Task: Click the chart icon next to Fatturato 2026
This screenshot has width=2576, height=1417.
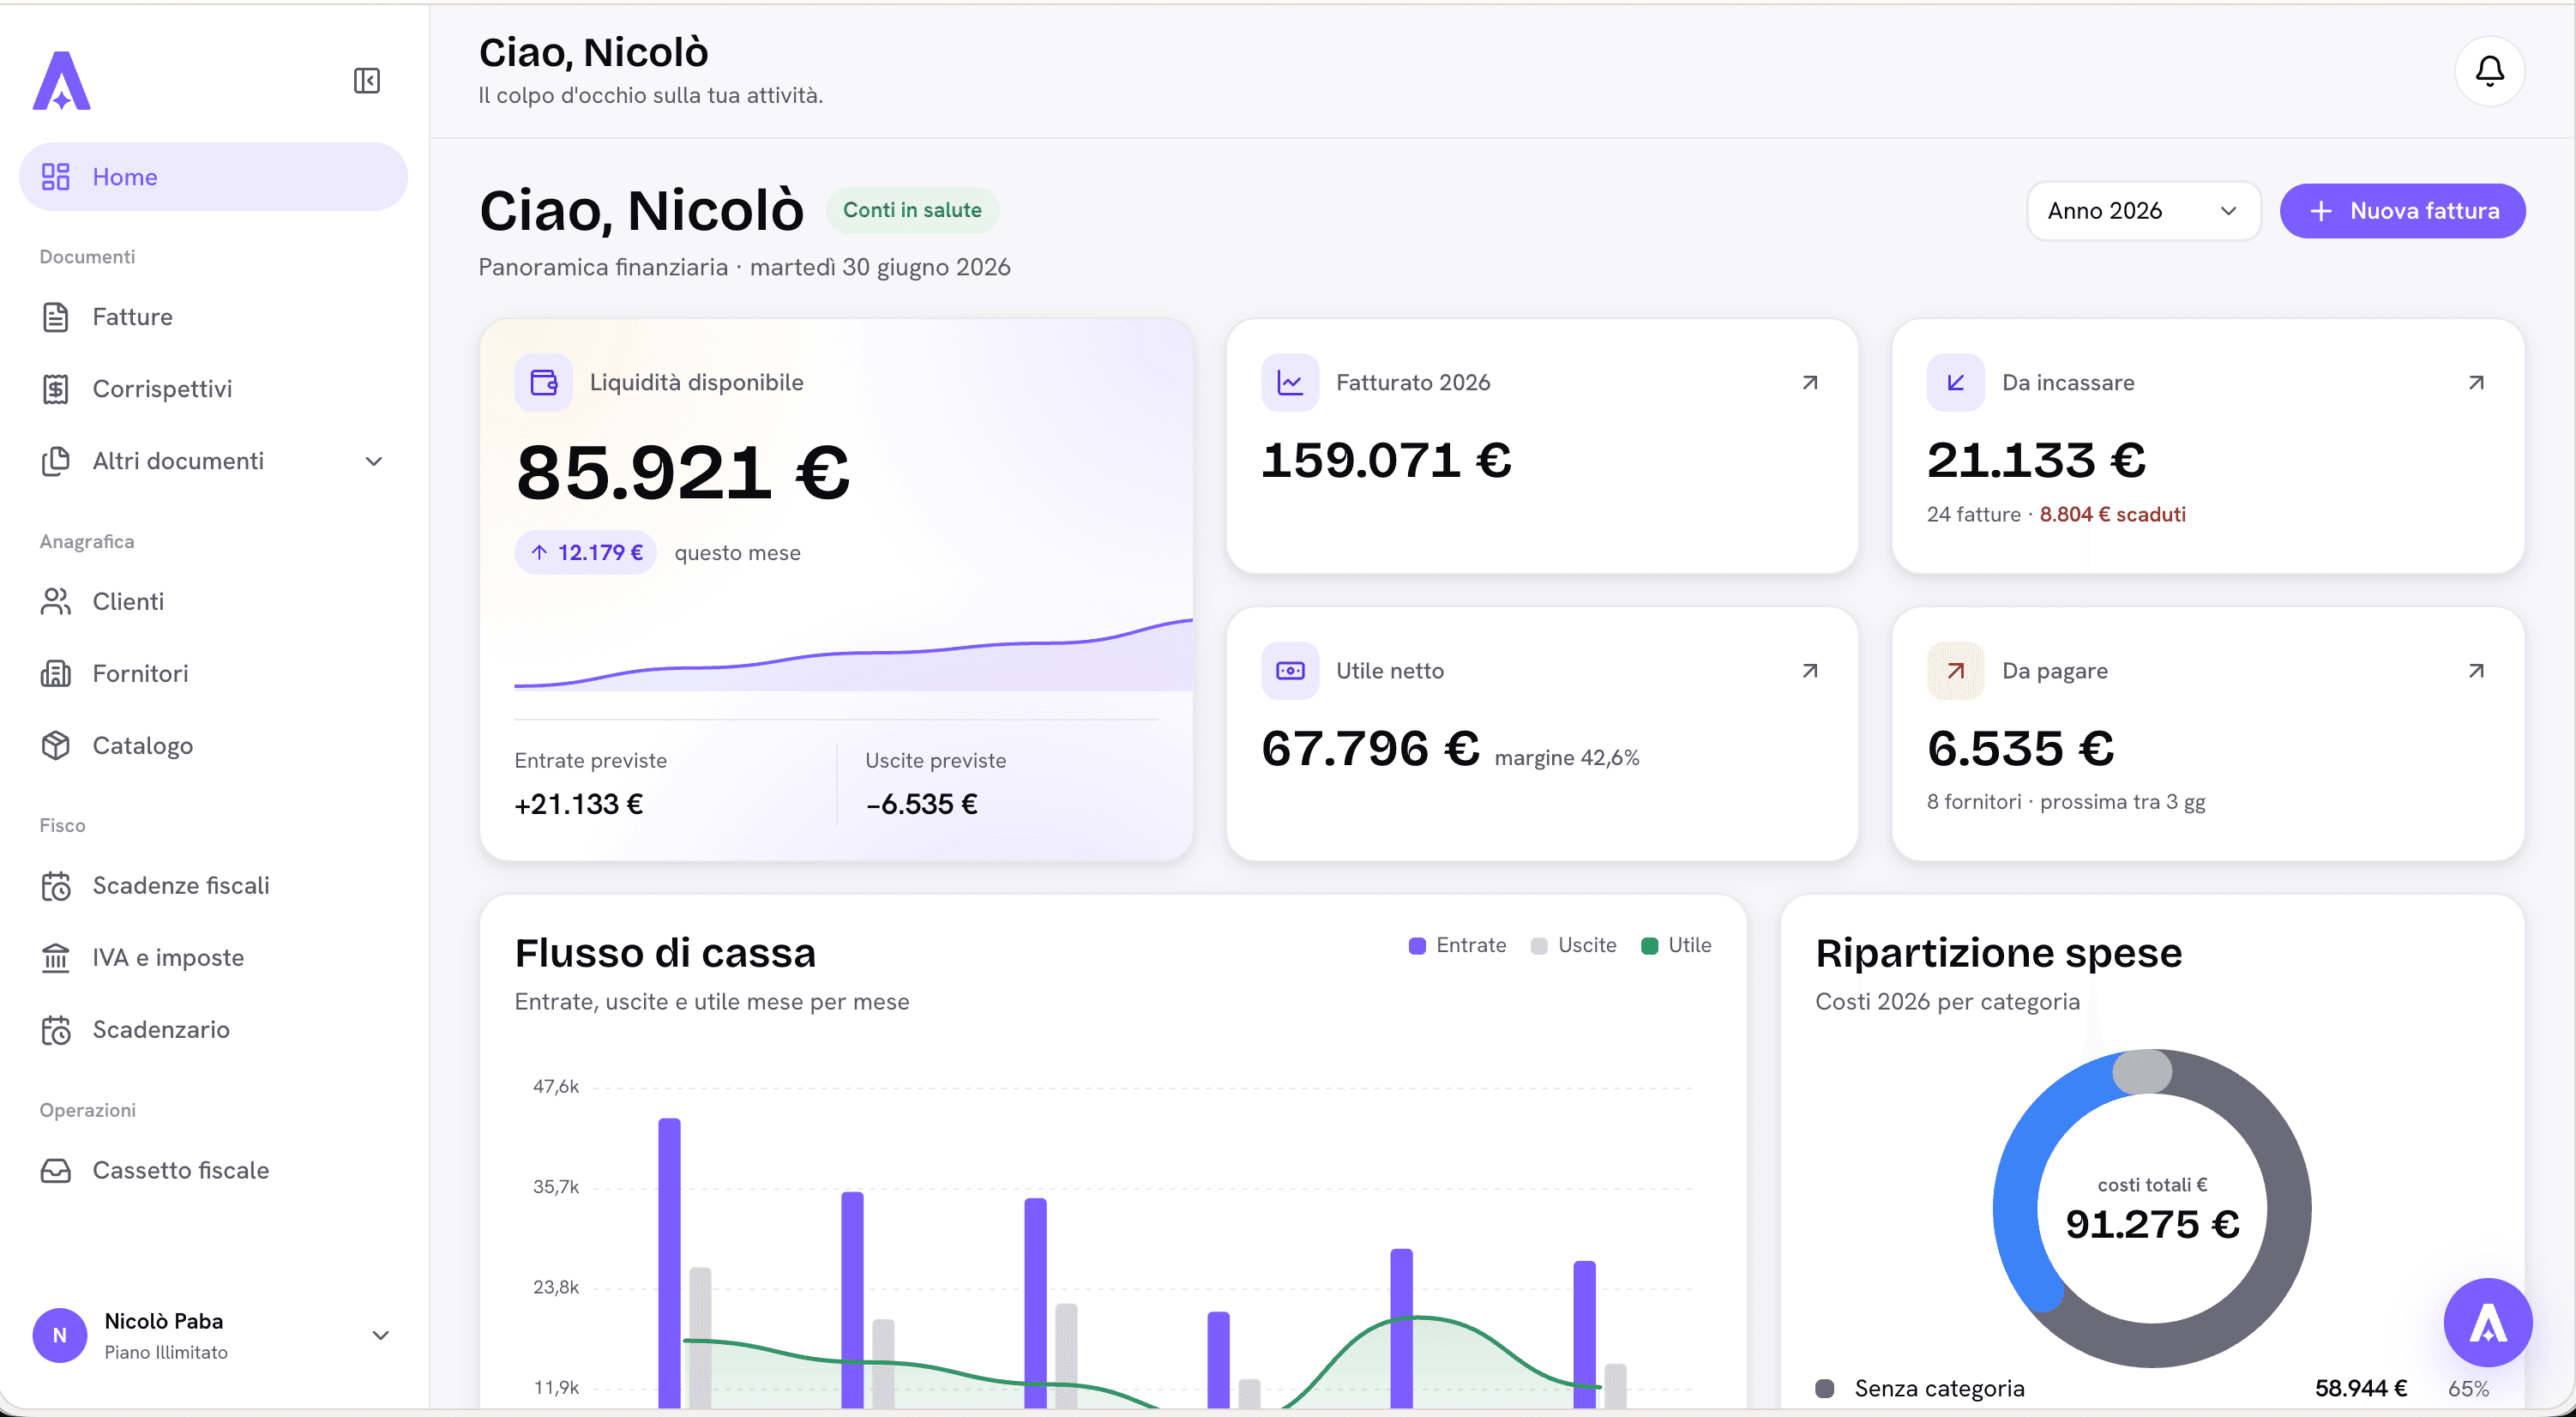Action: pos(1290,382)
